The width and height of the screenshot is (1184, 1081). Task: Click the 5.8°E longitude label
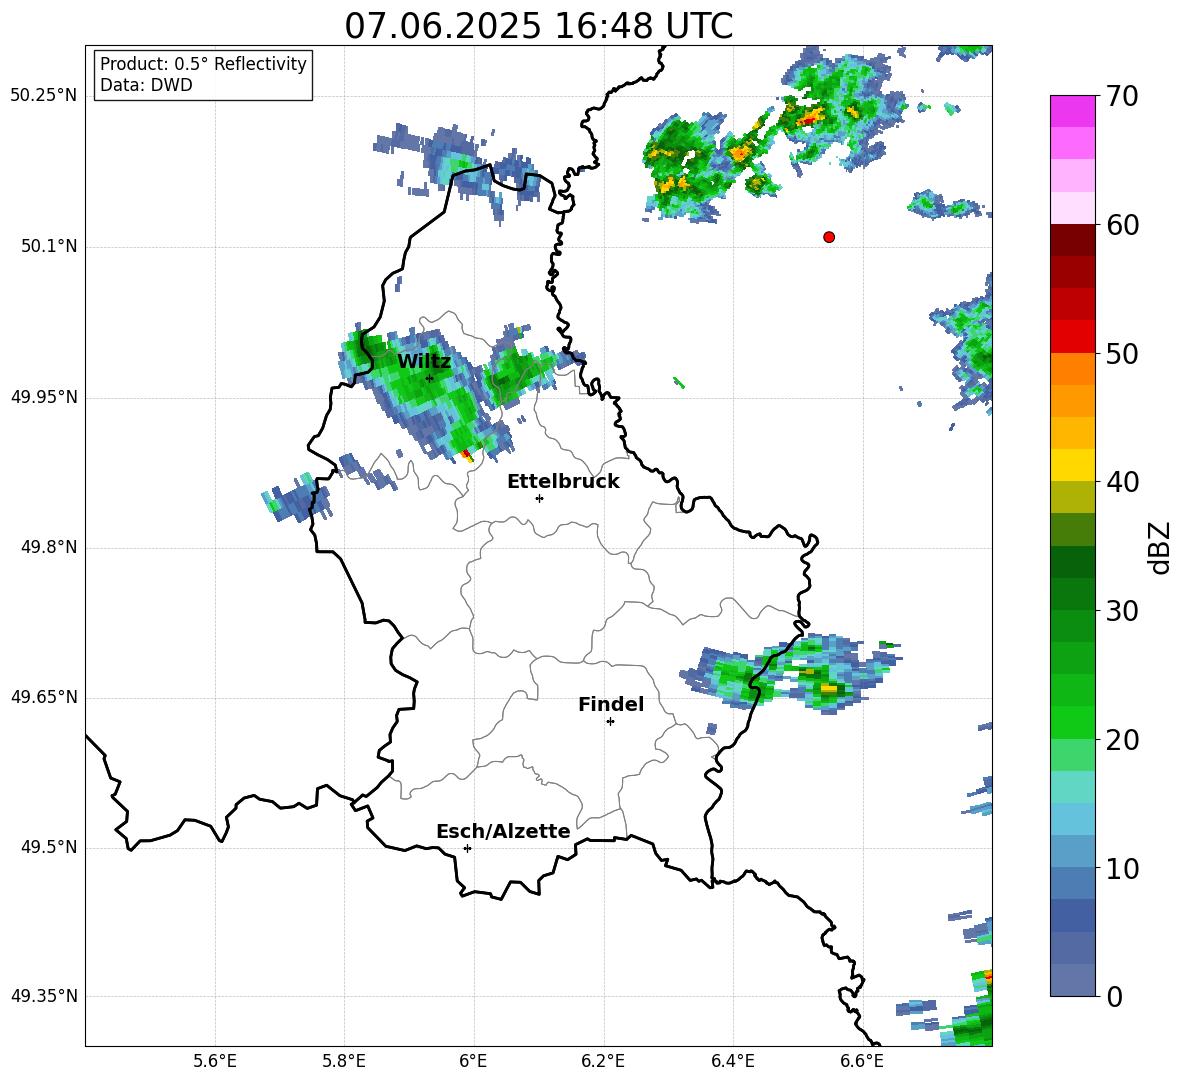click(344, 1062)
